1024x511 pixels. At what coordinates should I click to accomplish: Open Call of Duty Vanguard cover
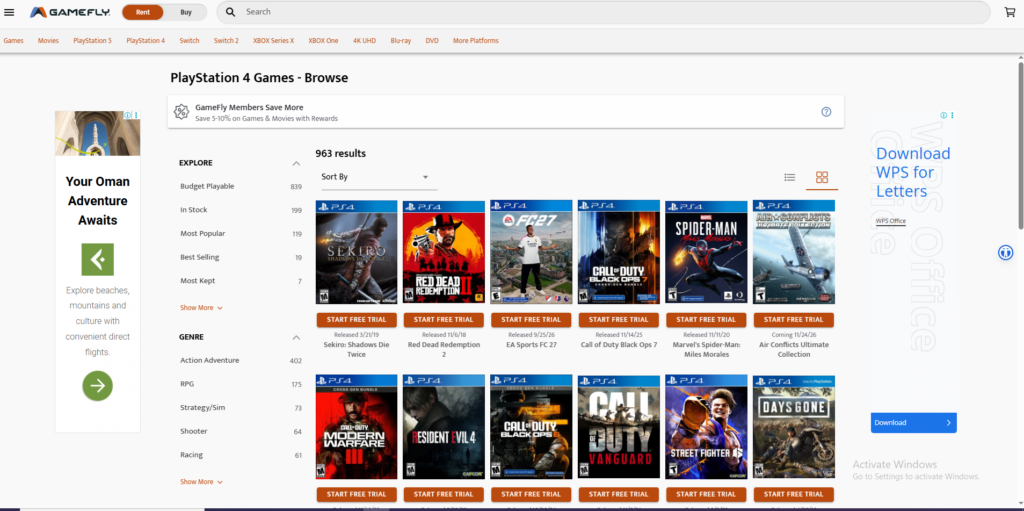click(618, 427)
